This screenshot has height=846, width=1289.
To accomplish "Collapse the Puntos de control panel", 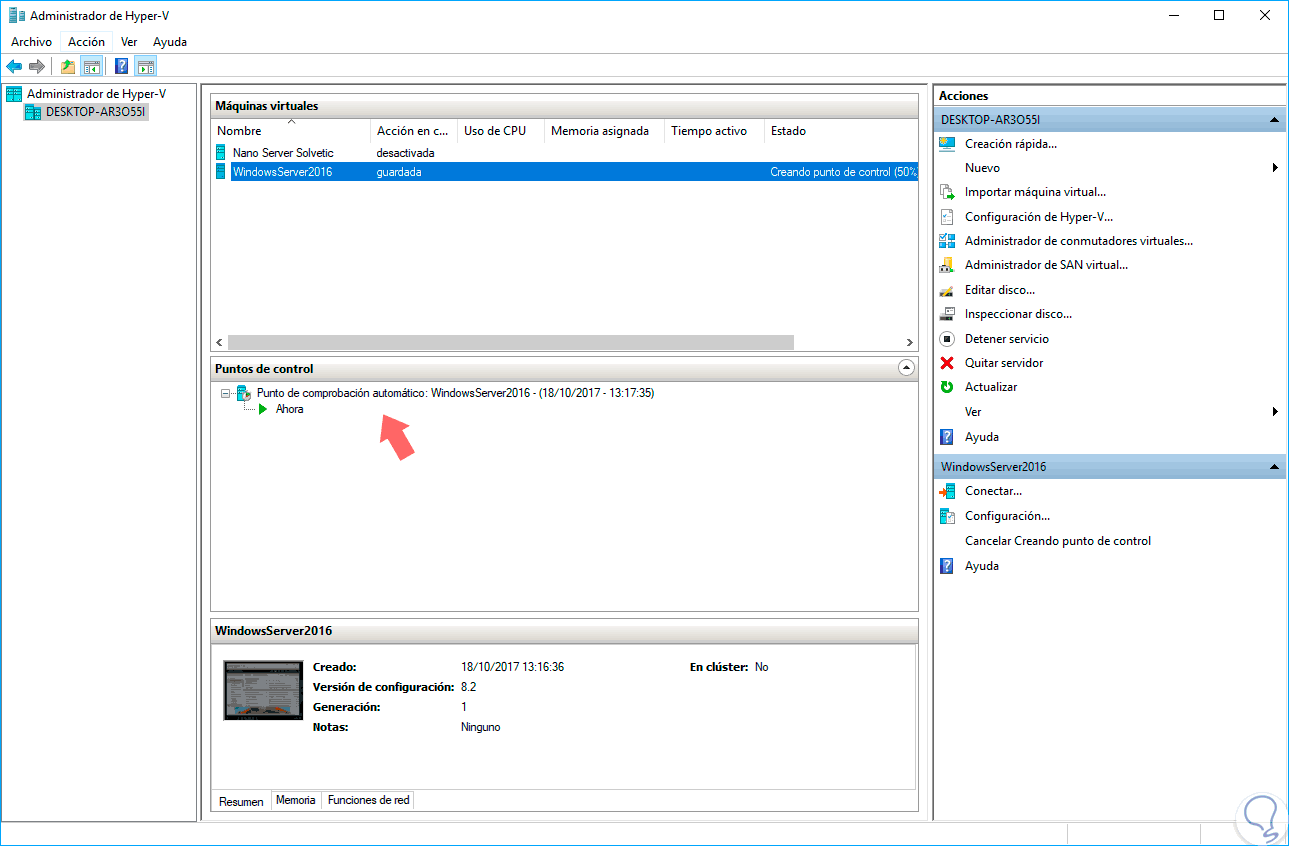I will [906, 368].
